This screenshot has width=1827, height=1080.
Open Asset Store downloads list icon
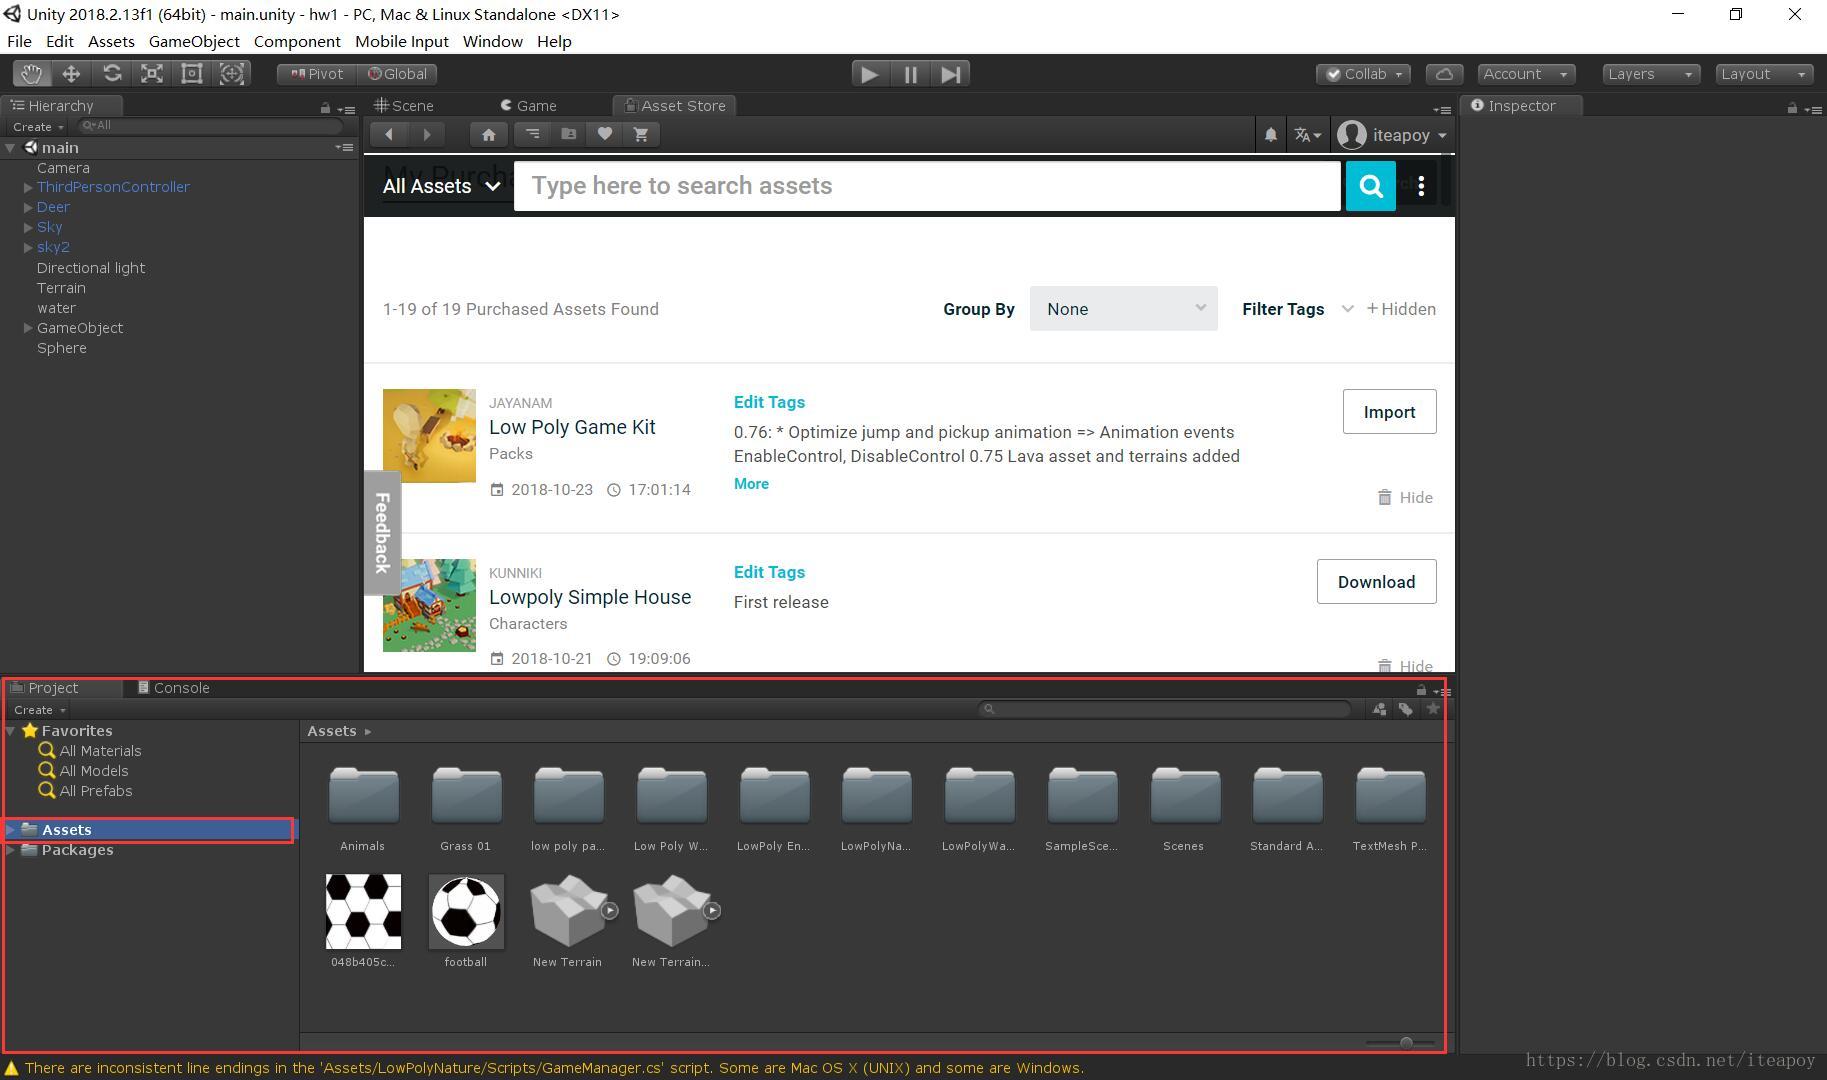532,134
